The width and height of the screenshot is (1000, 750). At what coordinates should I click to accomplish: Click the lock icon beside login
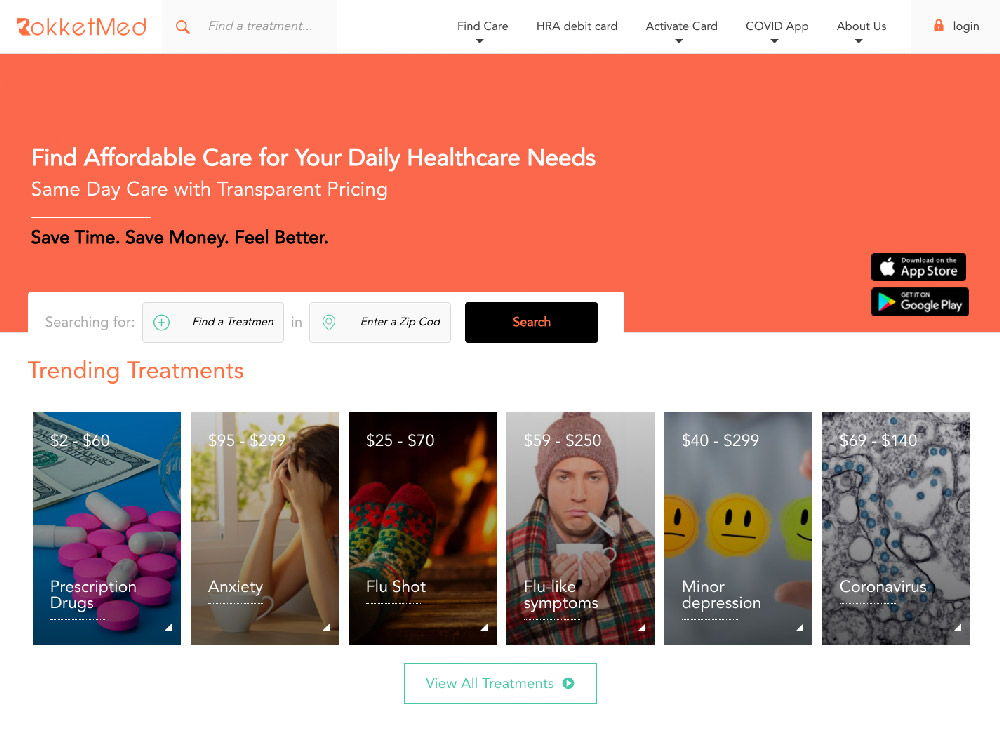[x=938, y=26]
